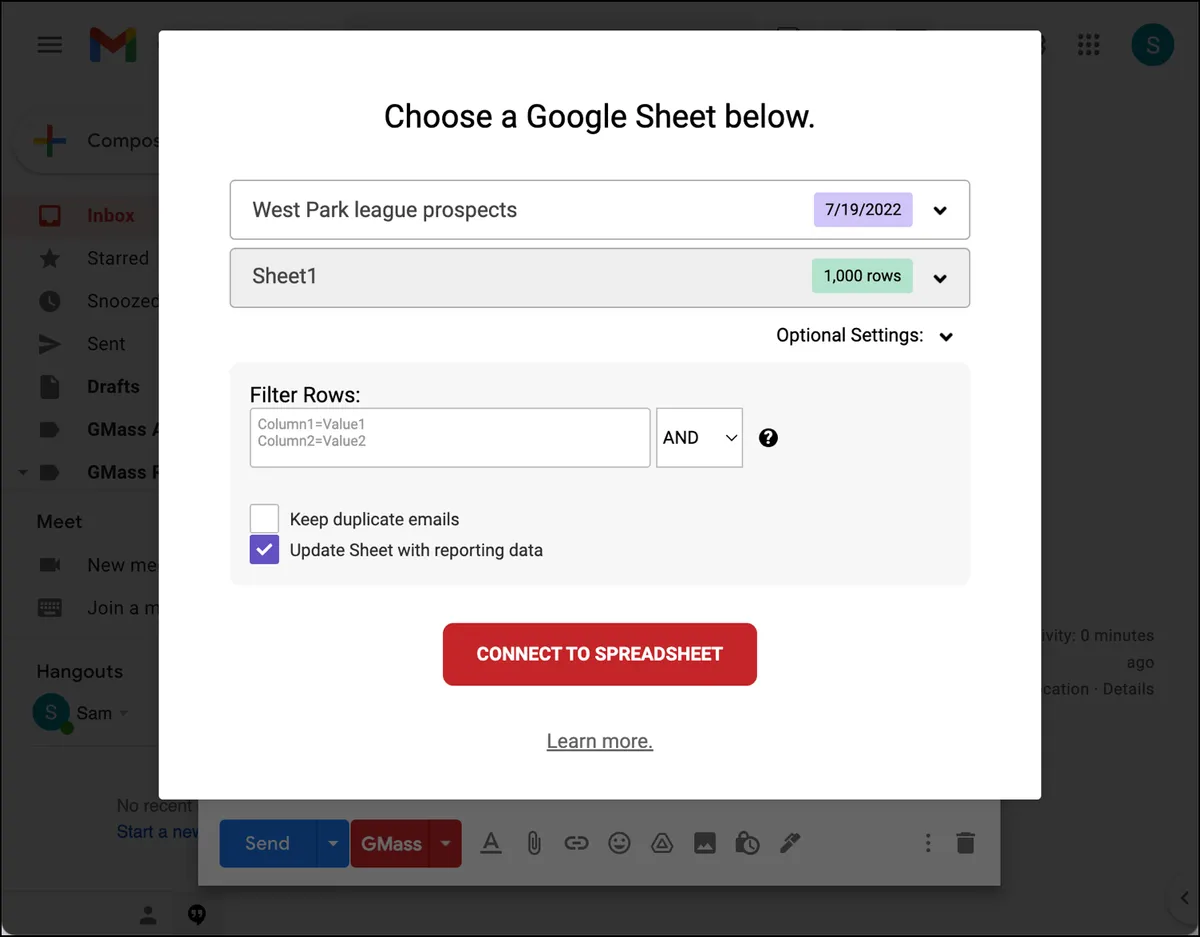Open text formatting options icon
This screenshot has height=937, width=1200.
[x=491, y=844]
